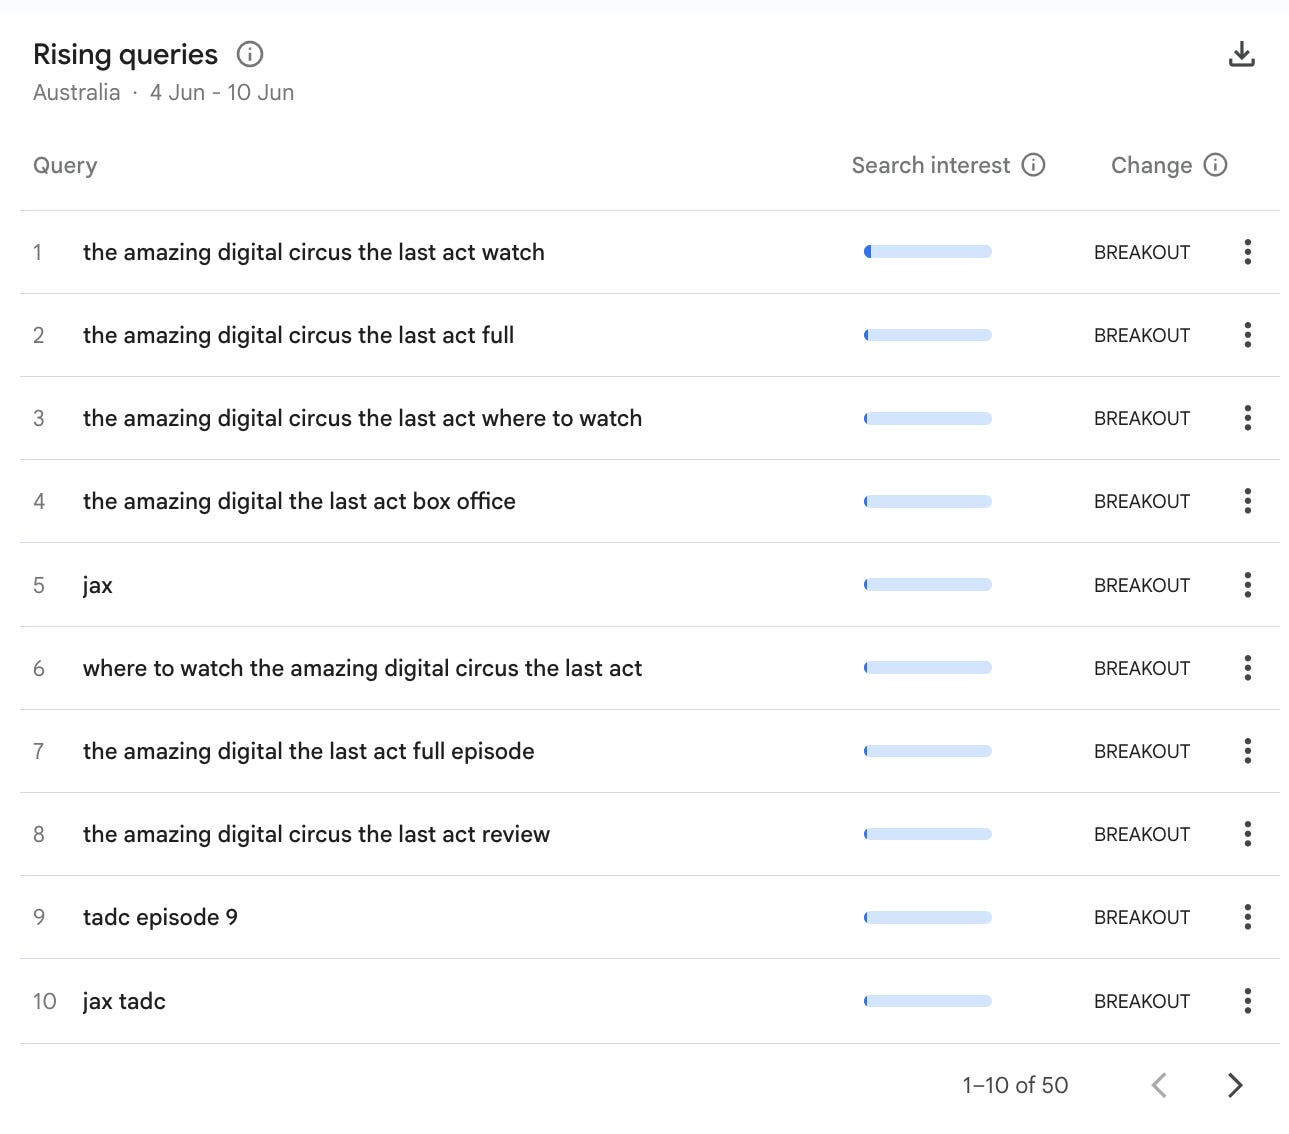Screen dimensions: 1289x1134
Task: Download the rising queries data
Action: pos(1241,54)
